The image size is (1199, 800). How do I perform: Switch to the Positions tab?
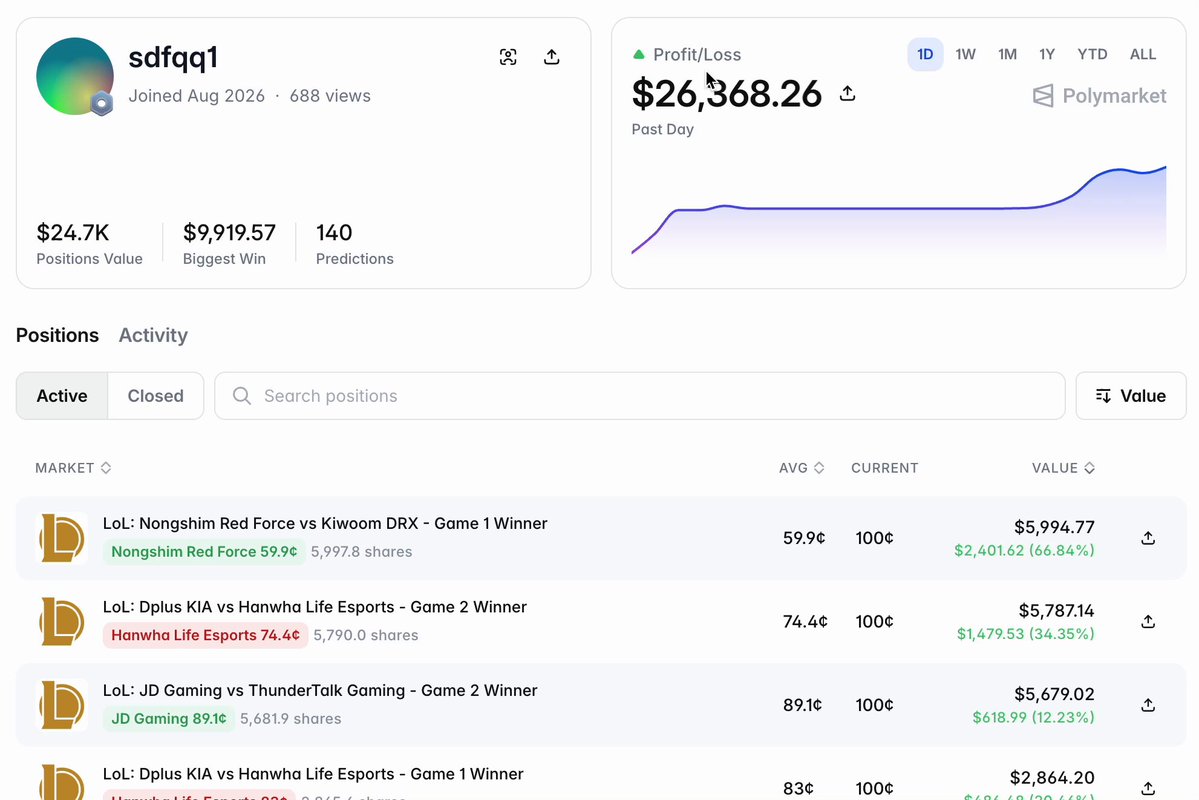(x=57, y=335)
